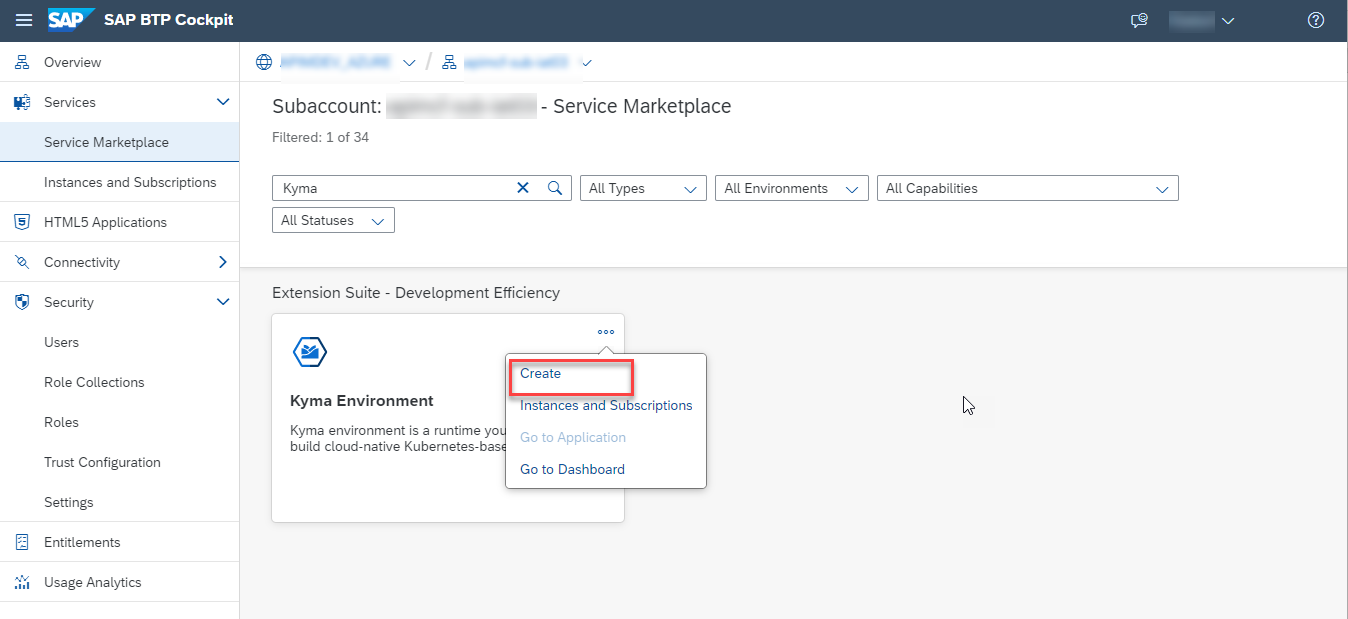Select Create from the context menu
The image size is (1348, 619).
pos(540,373)
